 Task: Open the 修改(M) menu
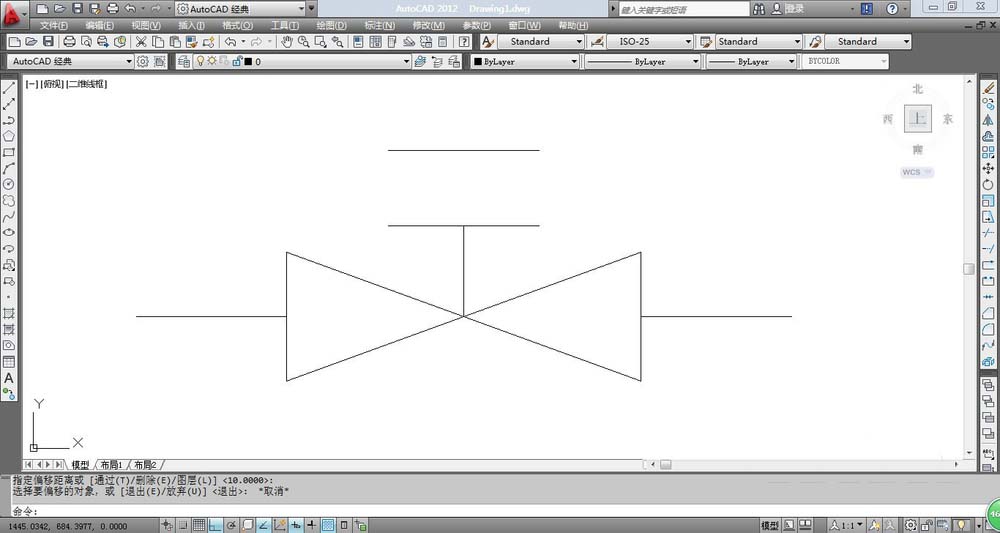coord(429,26)
